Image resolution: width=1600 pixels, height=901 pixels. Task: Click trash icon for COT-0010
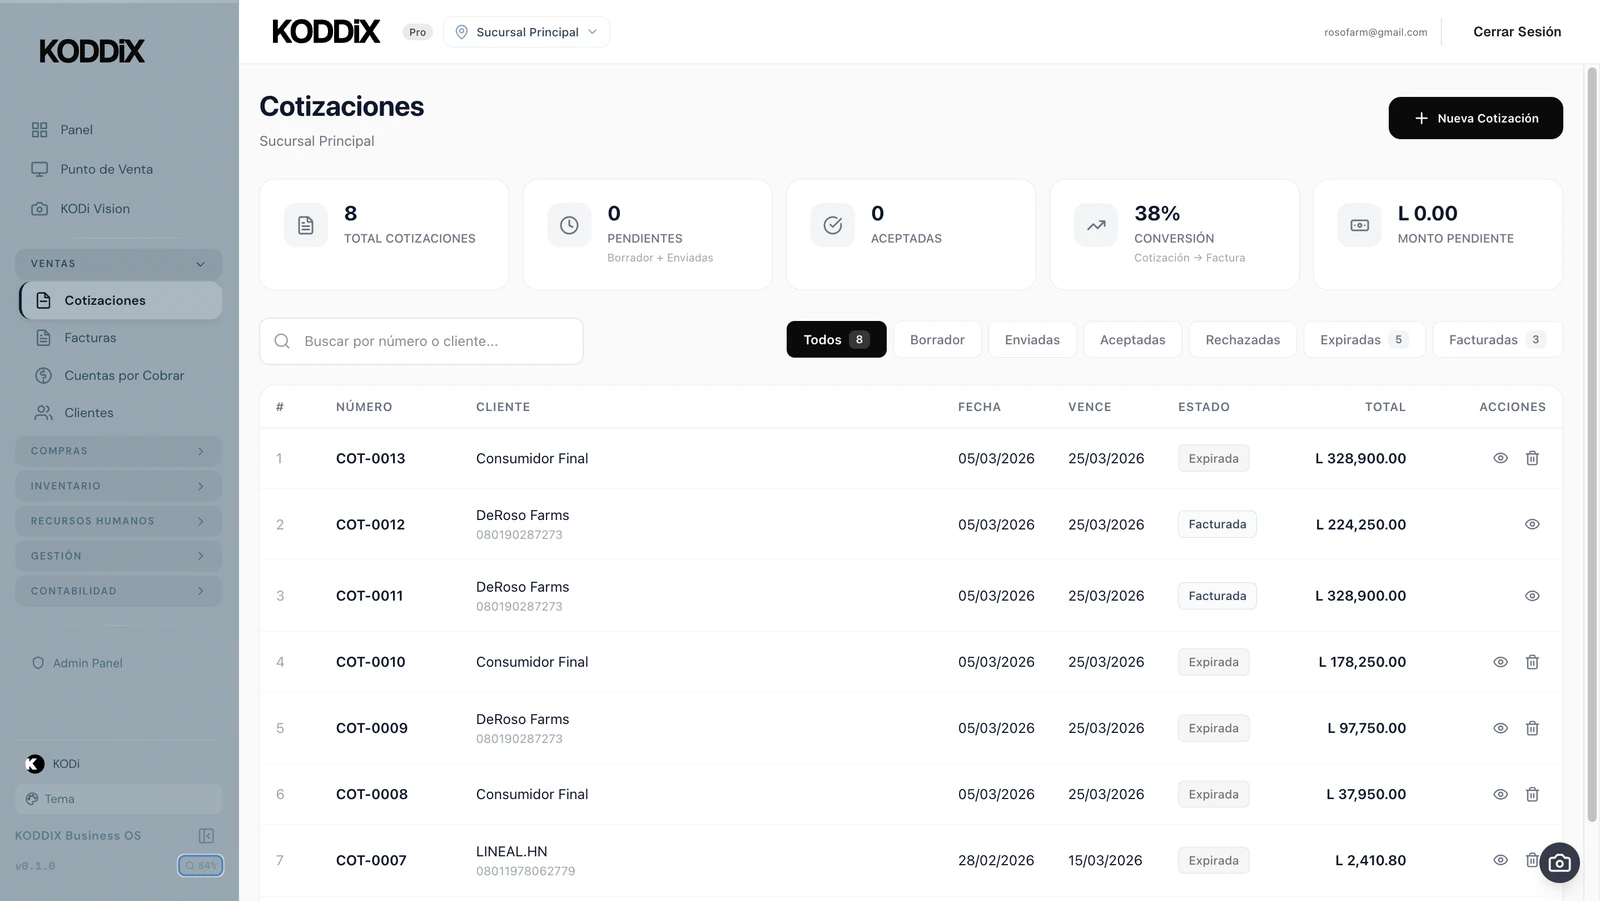tap(1532, 662)
